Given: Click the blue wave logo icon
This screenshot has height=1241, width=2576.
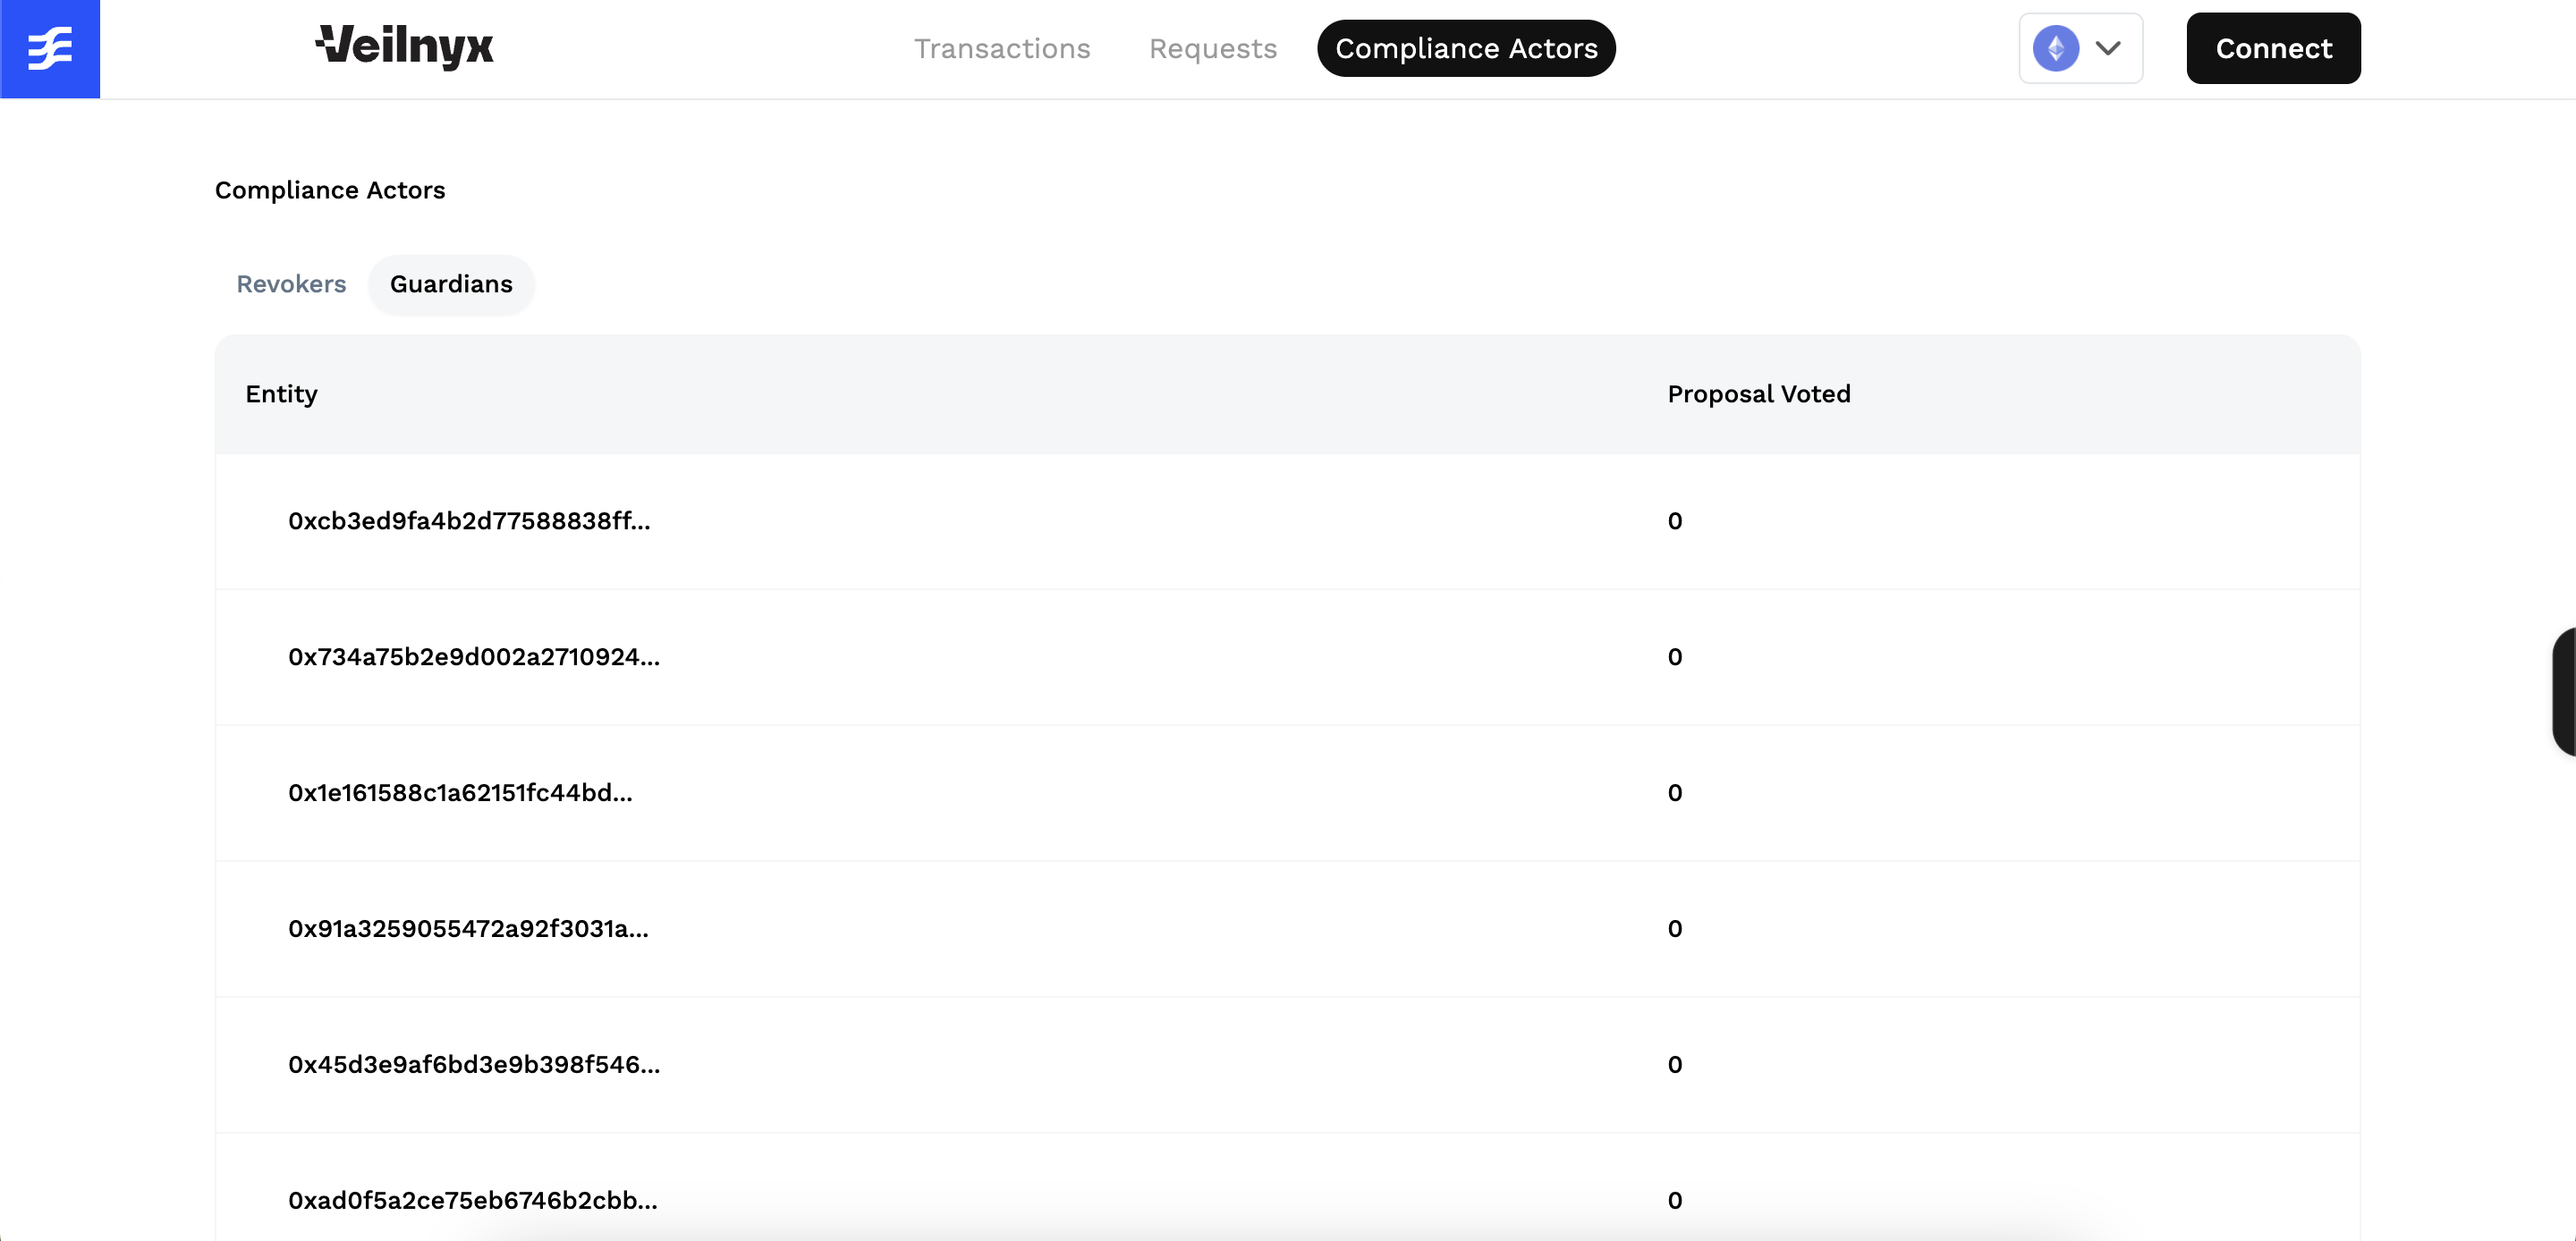Looking at the screenshot, I should point(50,49).
